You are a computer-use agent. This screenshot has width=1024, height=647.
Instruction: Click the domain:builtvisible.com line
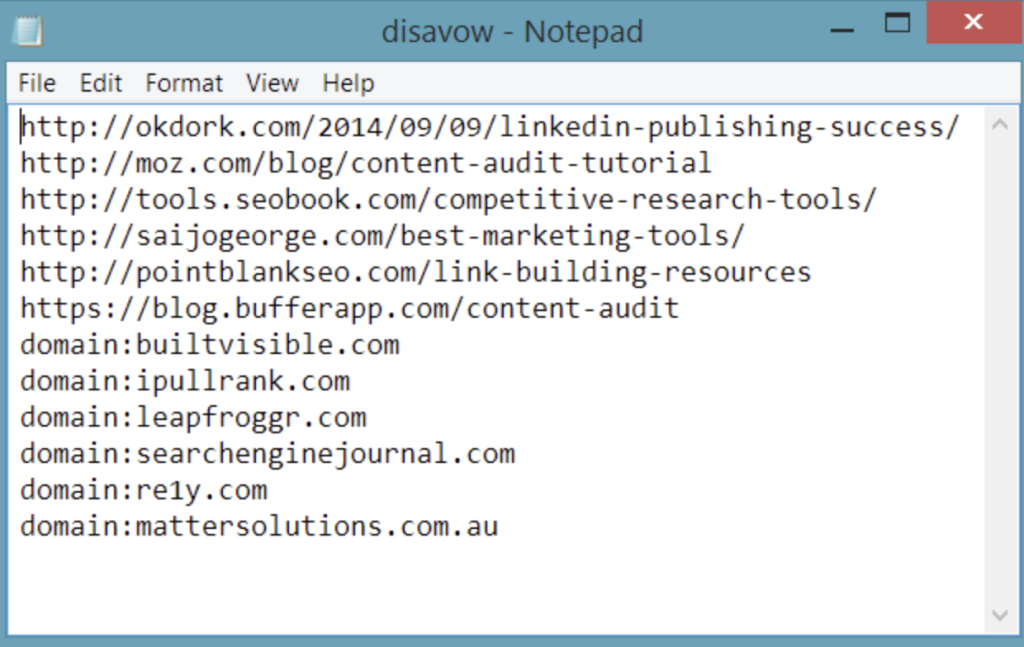210,345
